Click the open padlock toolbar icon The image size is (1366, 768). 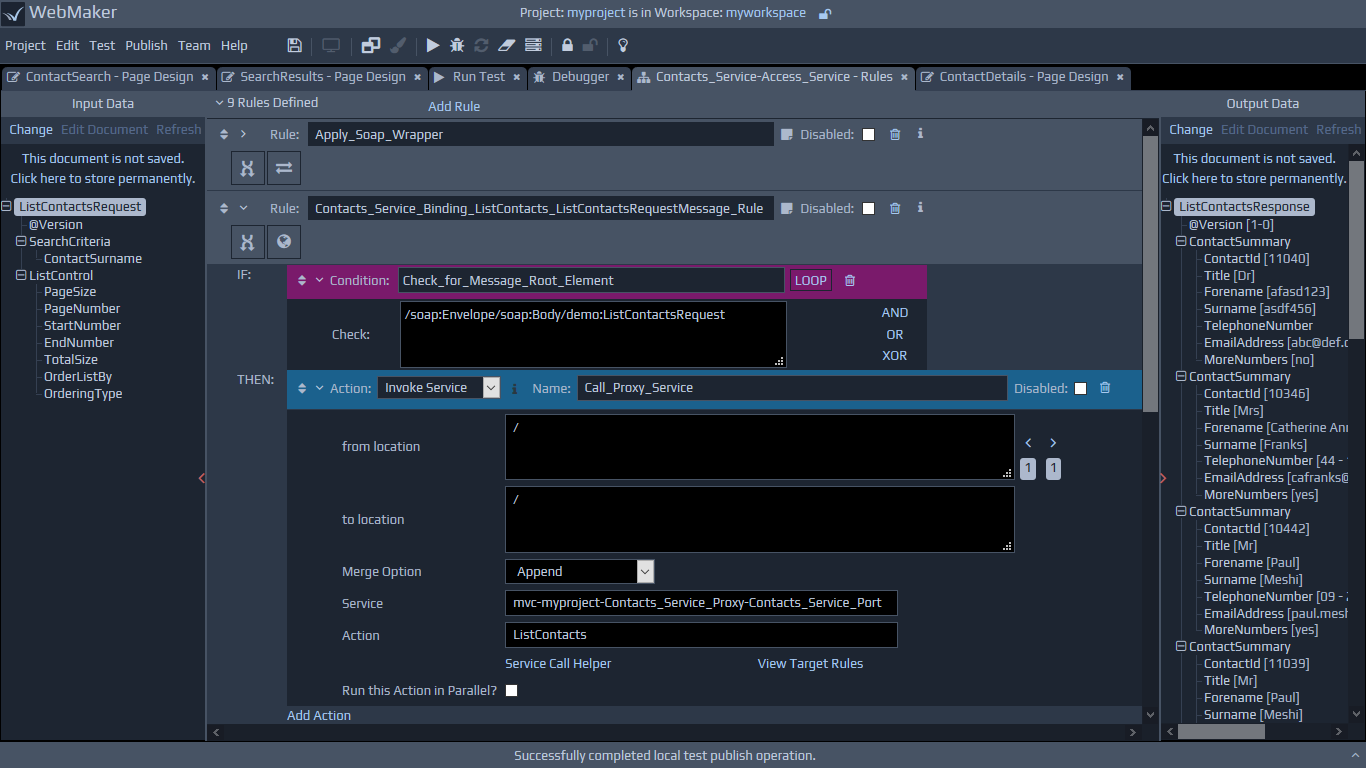590,45
